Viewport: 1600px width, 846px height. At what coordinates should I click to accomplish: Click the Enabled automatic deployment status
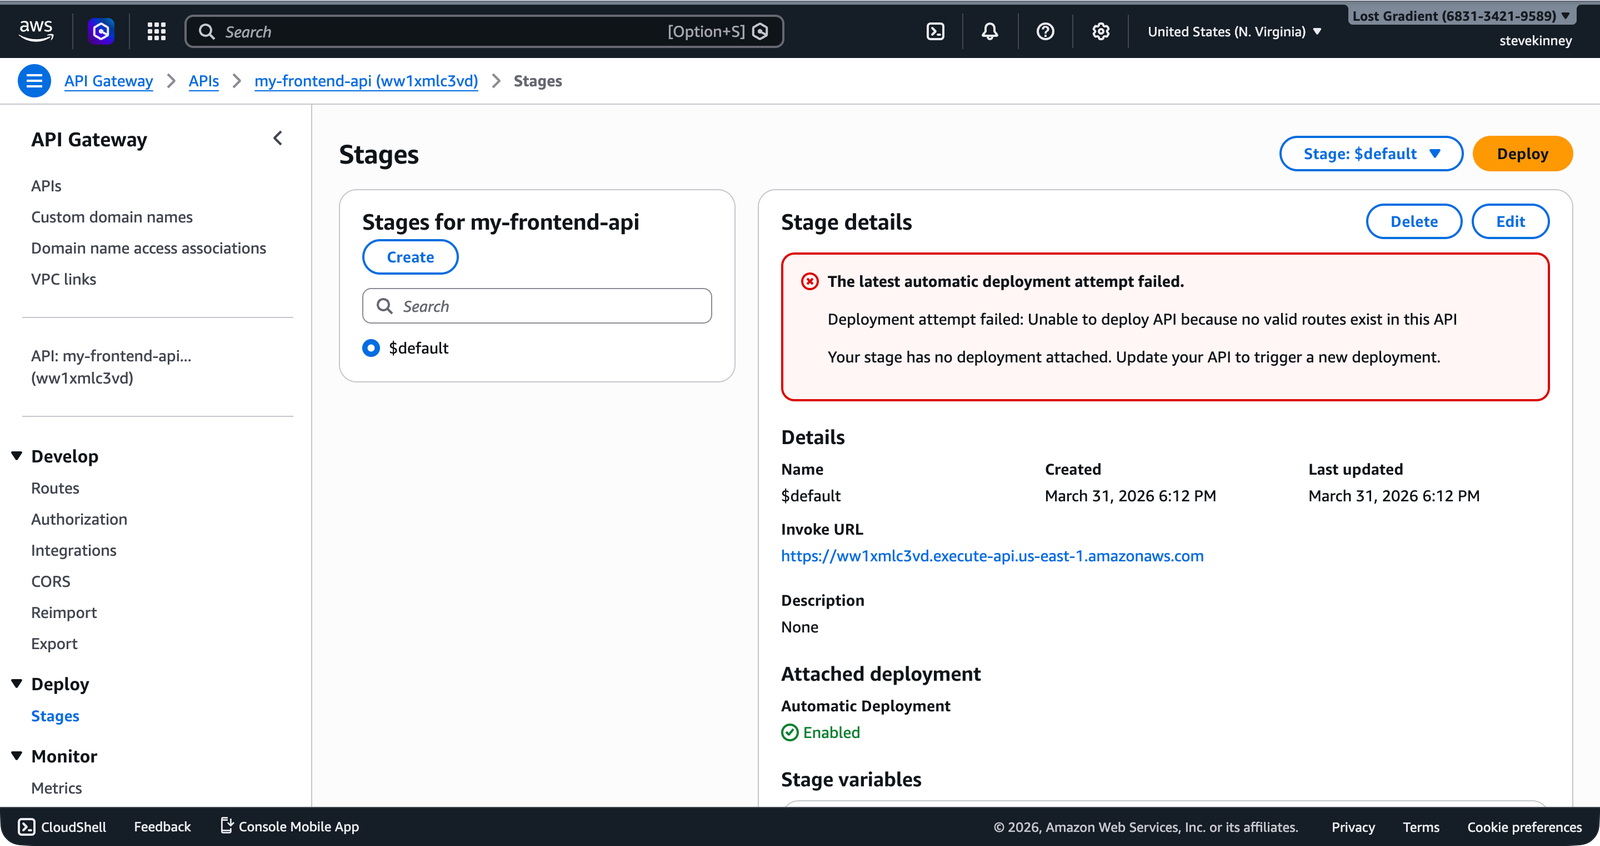pyautogui.click(x=820, y=733)
